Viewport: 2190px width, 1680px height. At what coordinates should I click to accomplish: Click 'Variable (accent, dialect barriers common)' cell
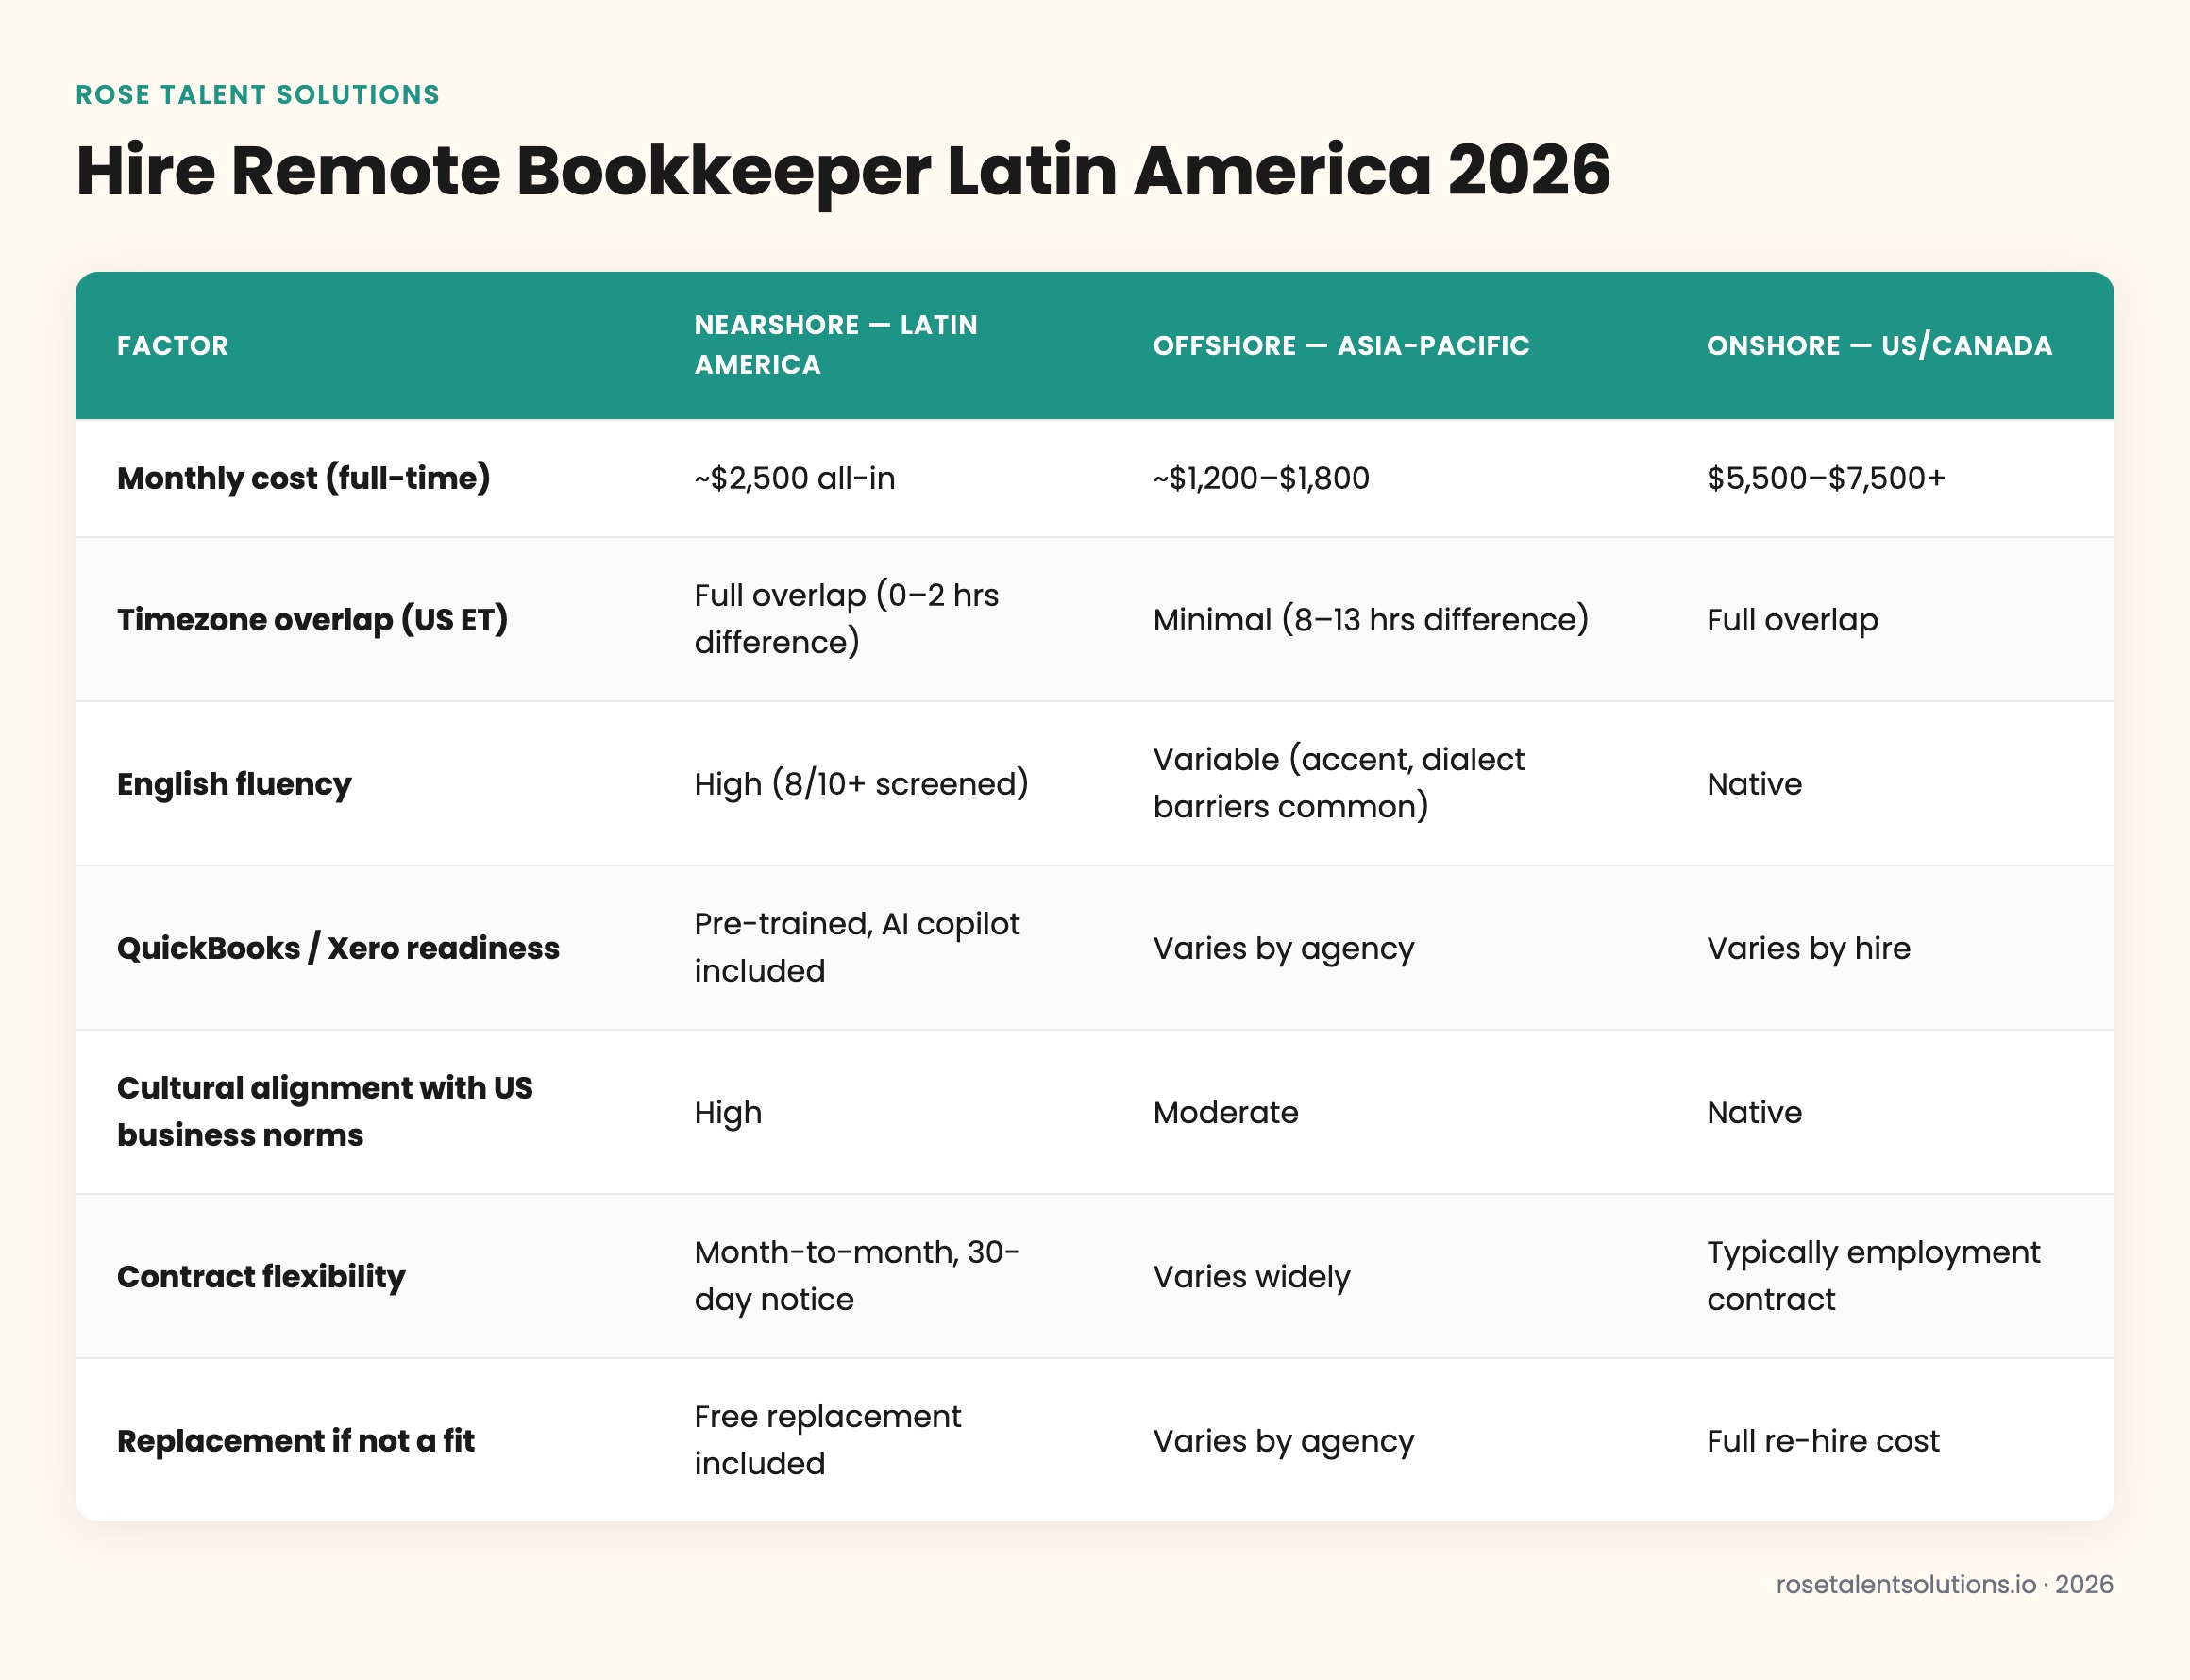(x=1339, y=783)
